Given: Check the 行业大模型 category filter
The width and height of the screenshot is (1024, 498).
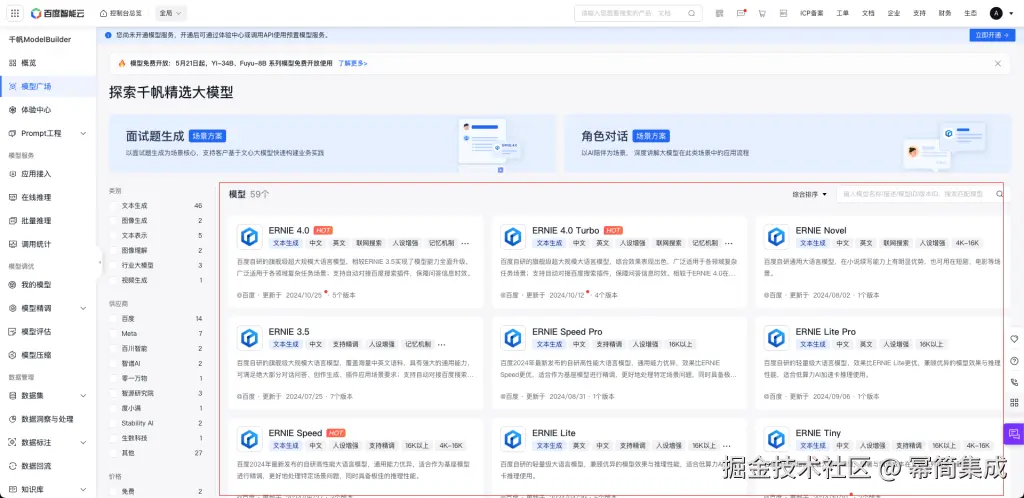Looking at the screenshot, I should [x=114, y=265].
